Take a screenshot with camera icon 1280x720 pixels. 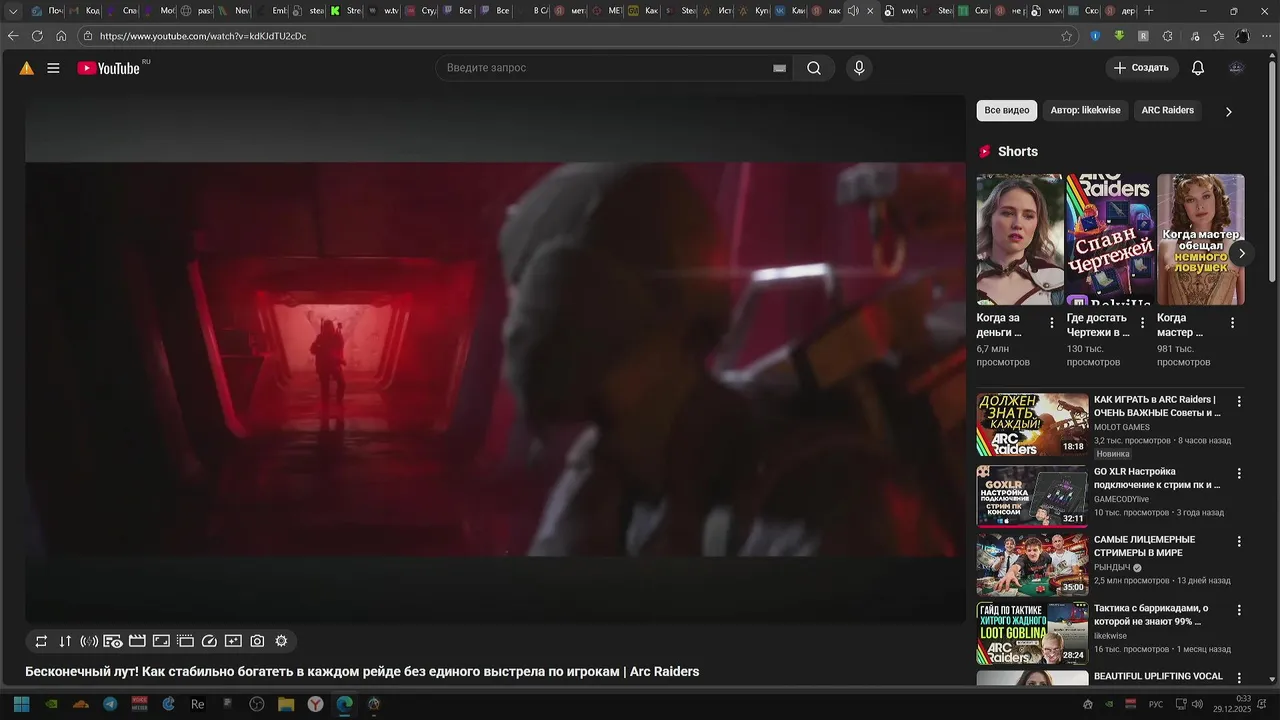tap(257, 641)
